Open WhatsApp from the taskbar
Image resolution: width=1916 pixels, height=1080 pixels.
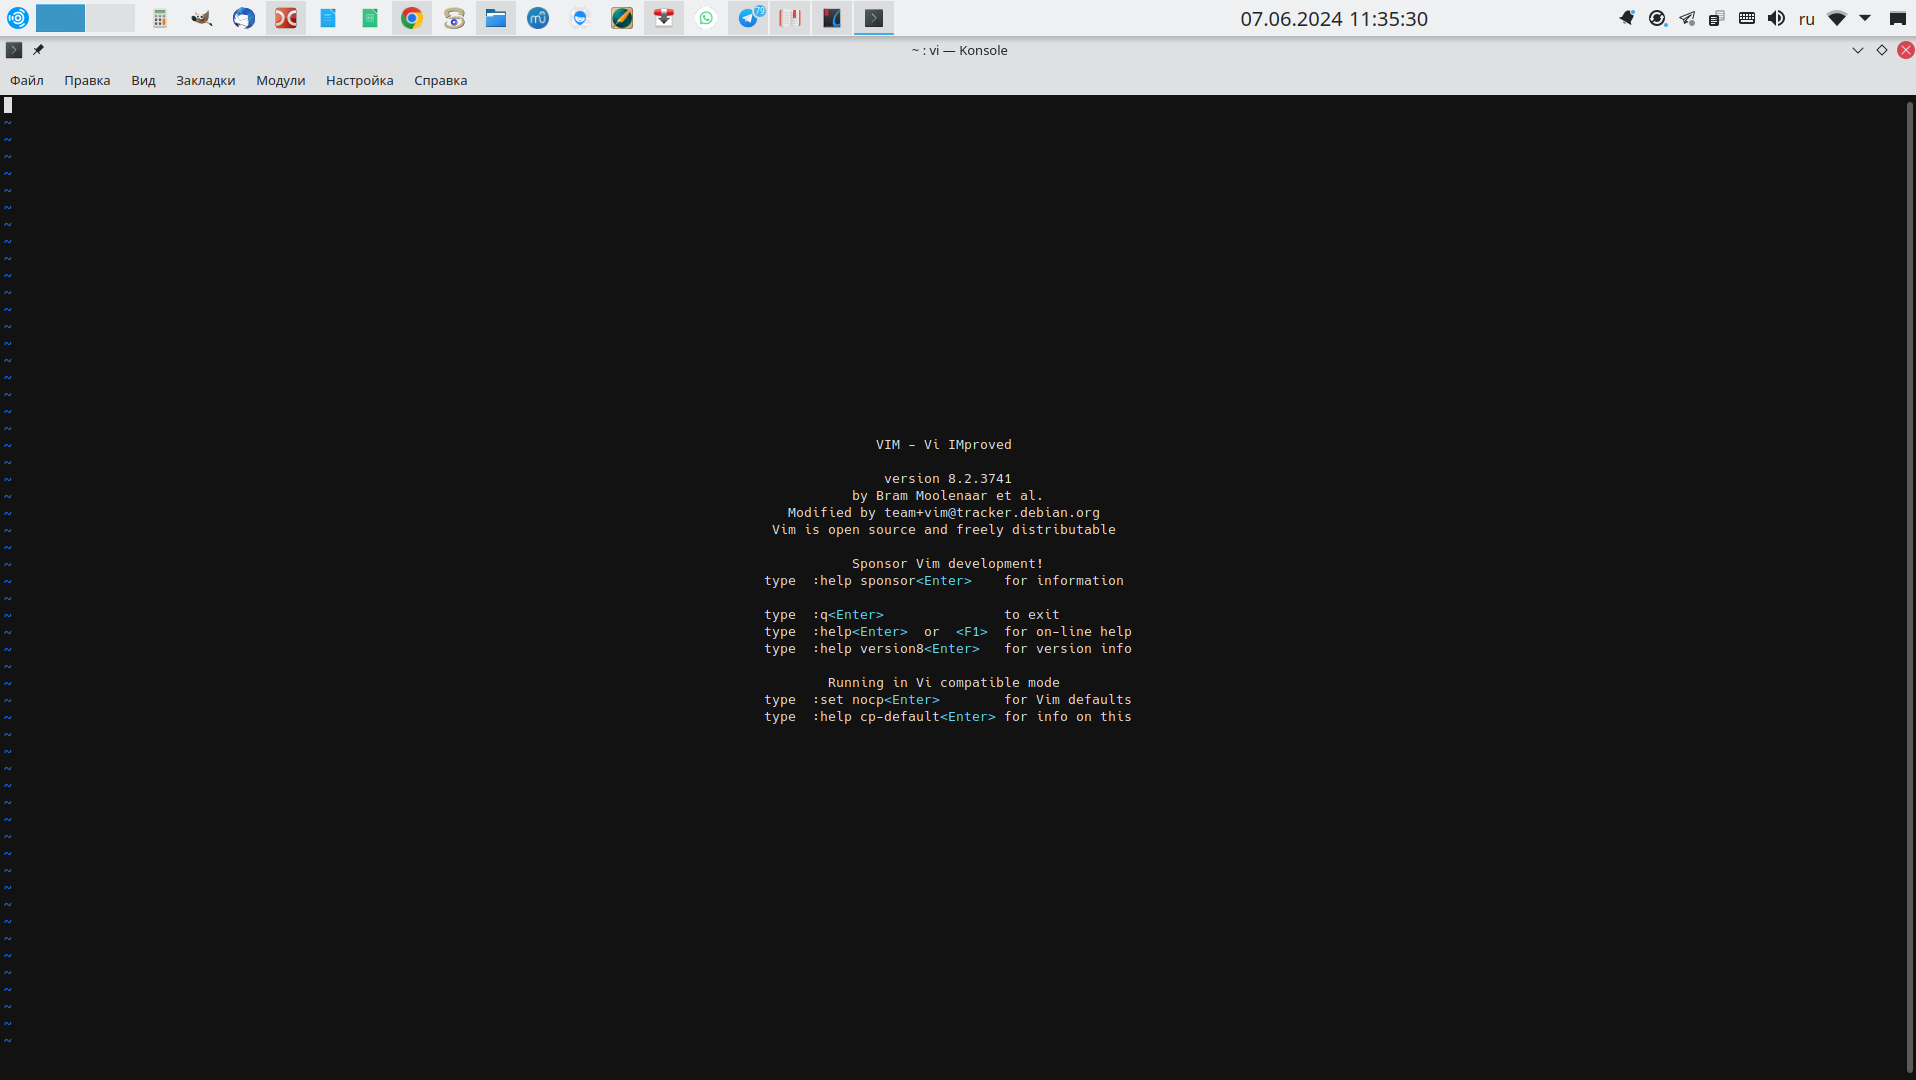(x=706, y=18)
